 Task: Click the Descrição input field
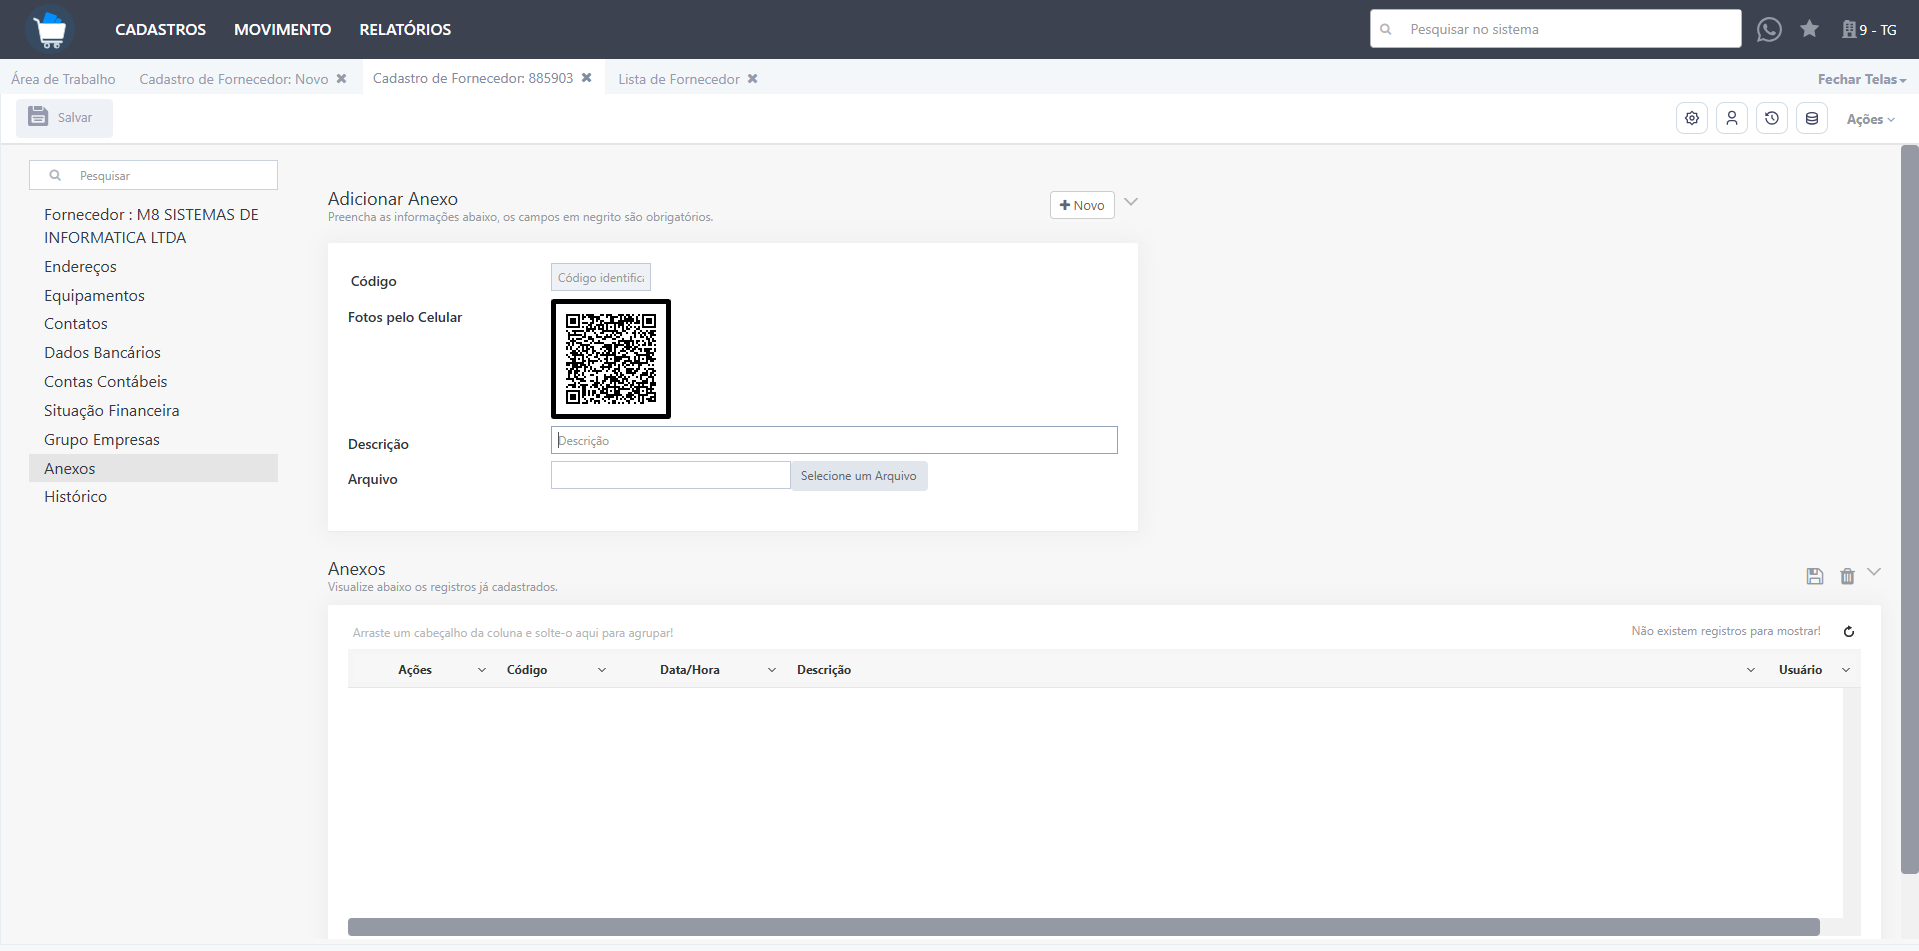click(834, 440)
